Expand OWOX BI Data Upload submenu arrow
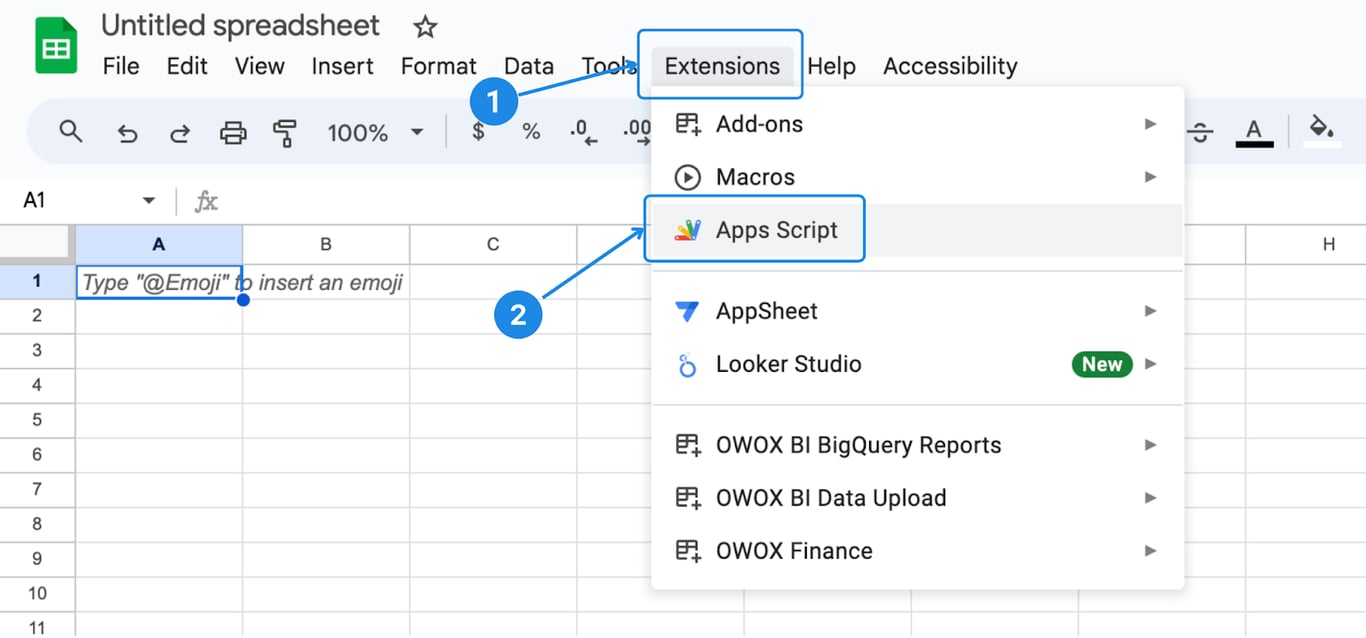Viewport: 1366px width, 638px height. click(1151, 498)
